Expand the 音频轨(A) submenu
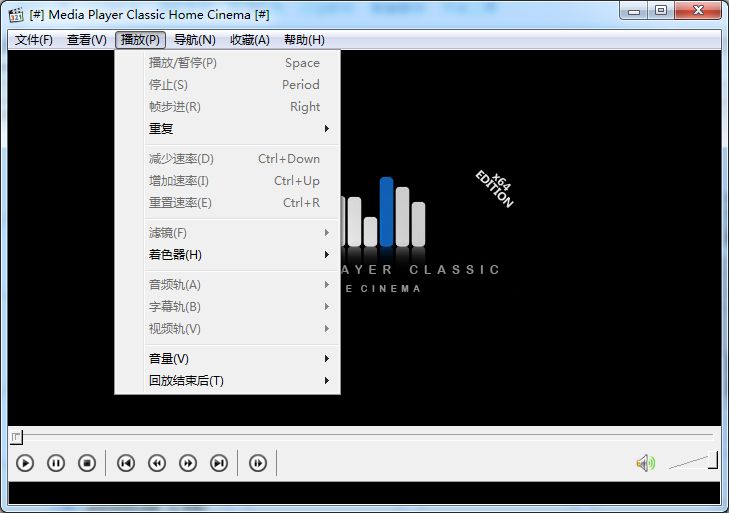Viewport: 729px width, 513px height. coord(228,285)
